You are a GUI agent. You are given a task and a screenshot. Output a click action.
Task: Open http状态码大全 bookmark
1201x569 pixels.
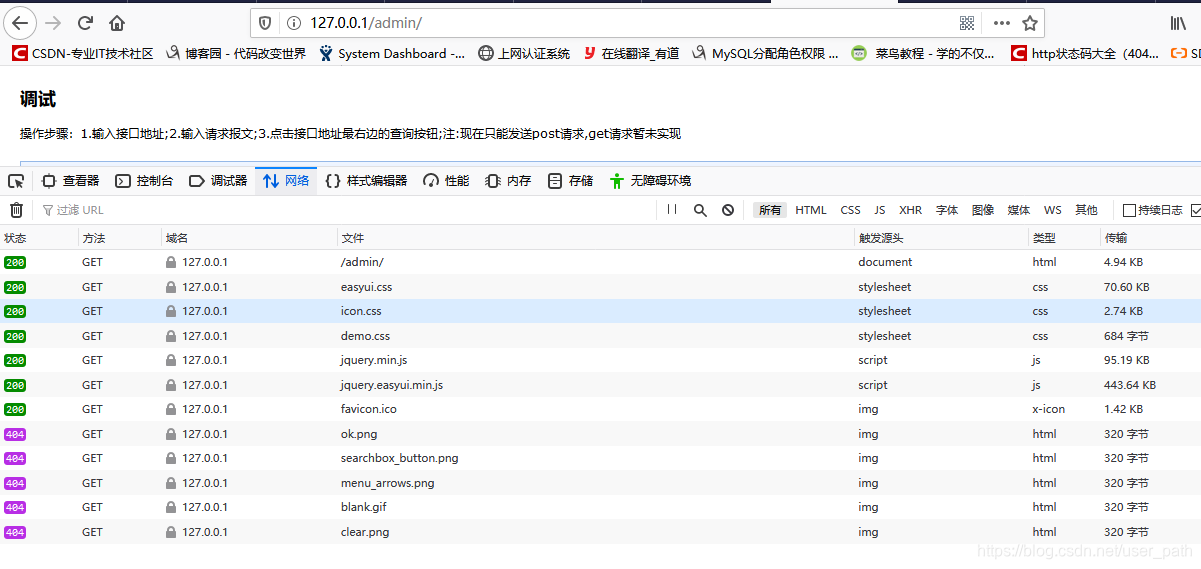(1085, 54)
